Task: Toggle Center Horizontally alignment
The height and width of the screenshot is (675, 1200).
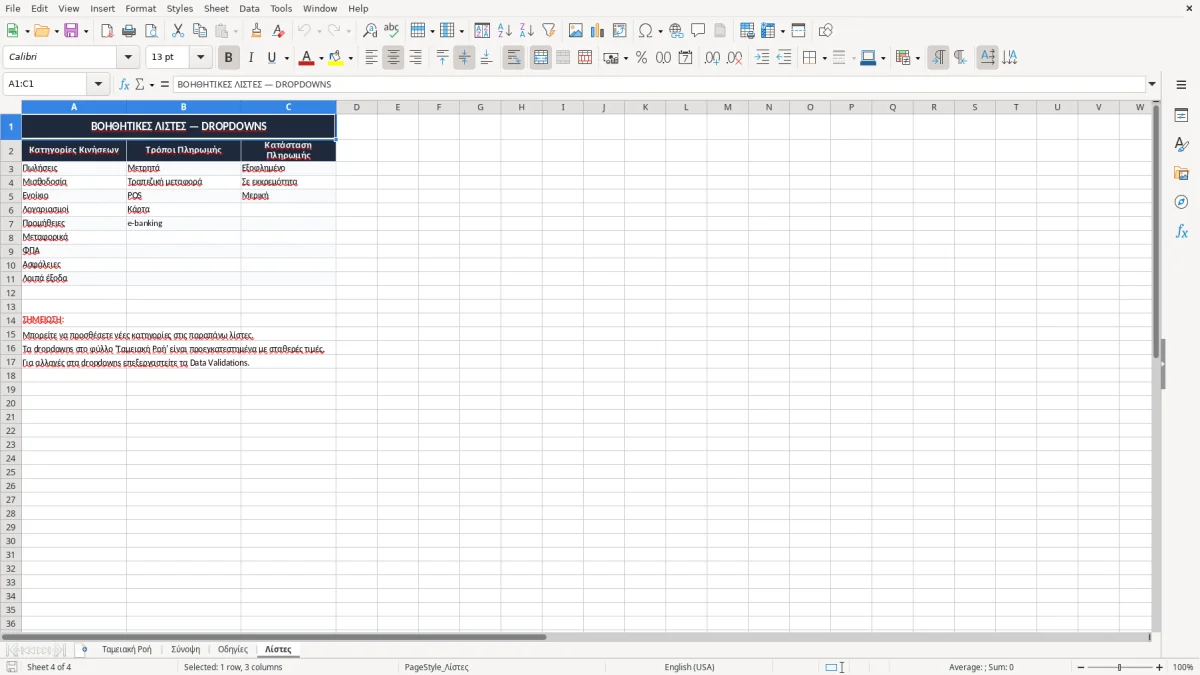Action: 394,58
